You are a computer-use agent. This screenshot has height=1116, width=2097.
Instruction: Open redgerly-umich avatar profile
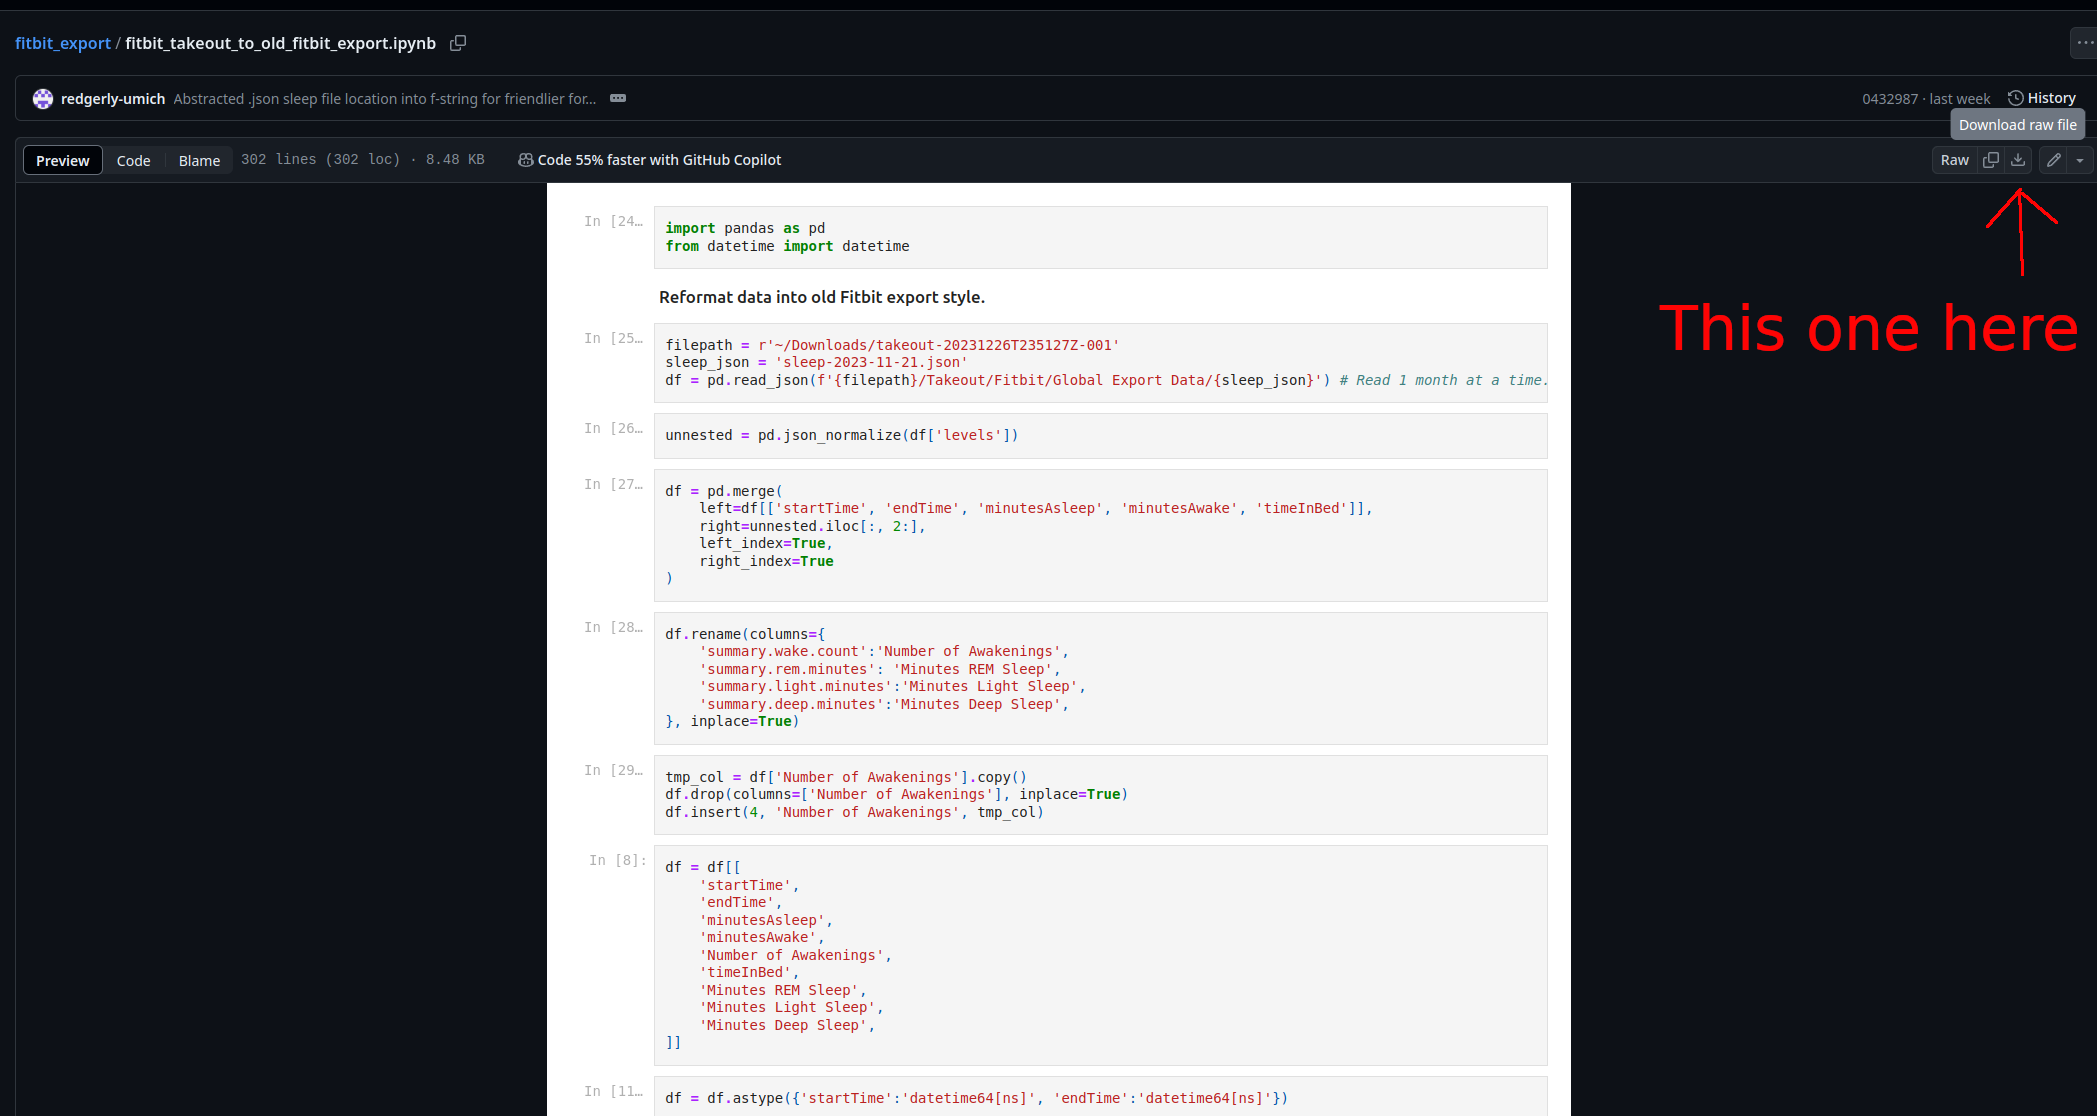43,99
